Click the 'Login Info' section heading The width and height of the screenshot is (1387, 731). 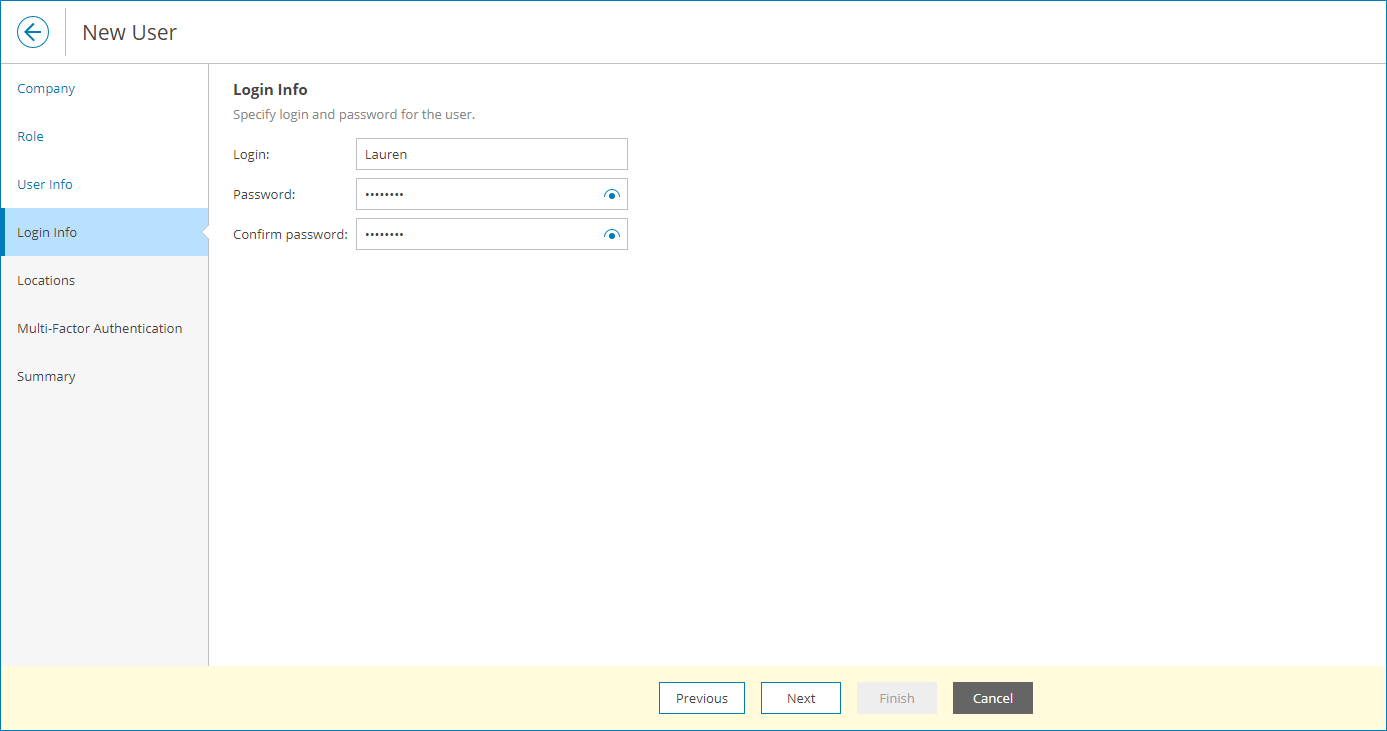tap(270, 90)
